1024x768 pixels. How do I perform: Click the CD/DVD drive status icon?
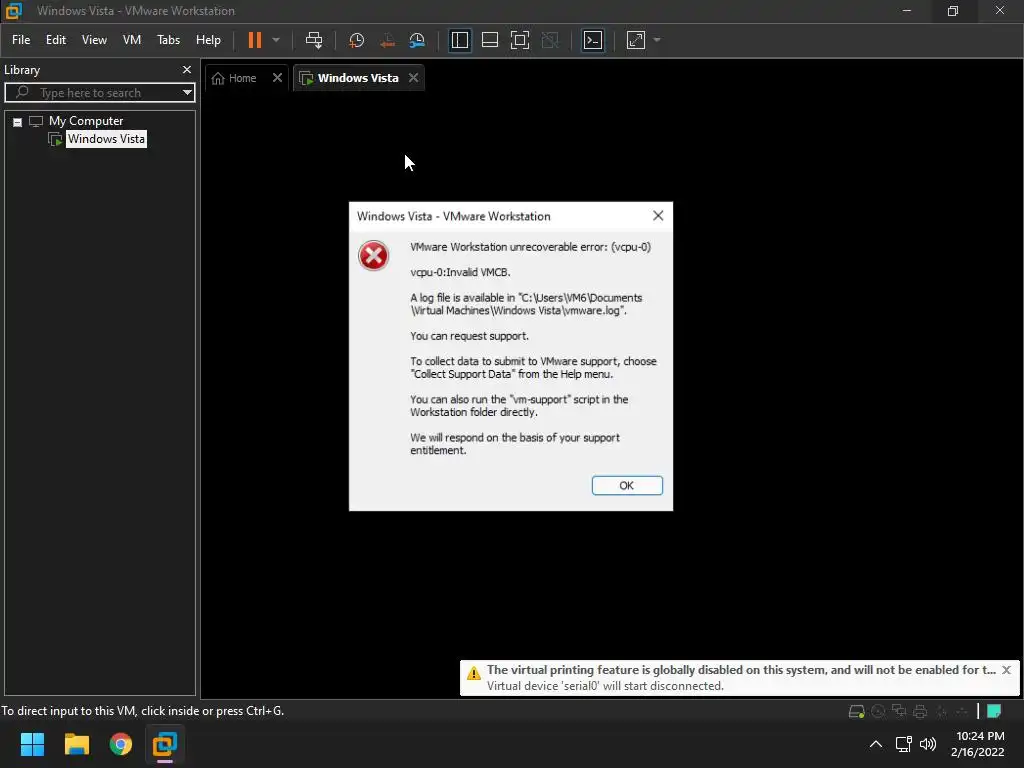click(x=878, y=712)
